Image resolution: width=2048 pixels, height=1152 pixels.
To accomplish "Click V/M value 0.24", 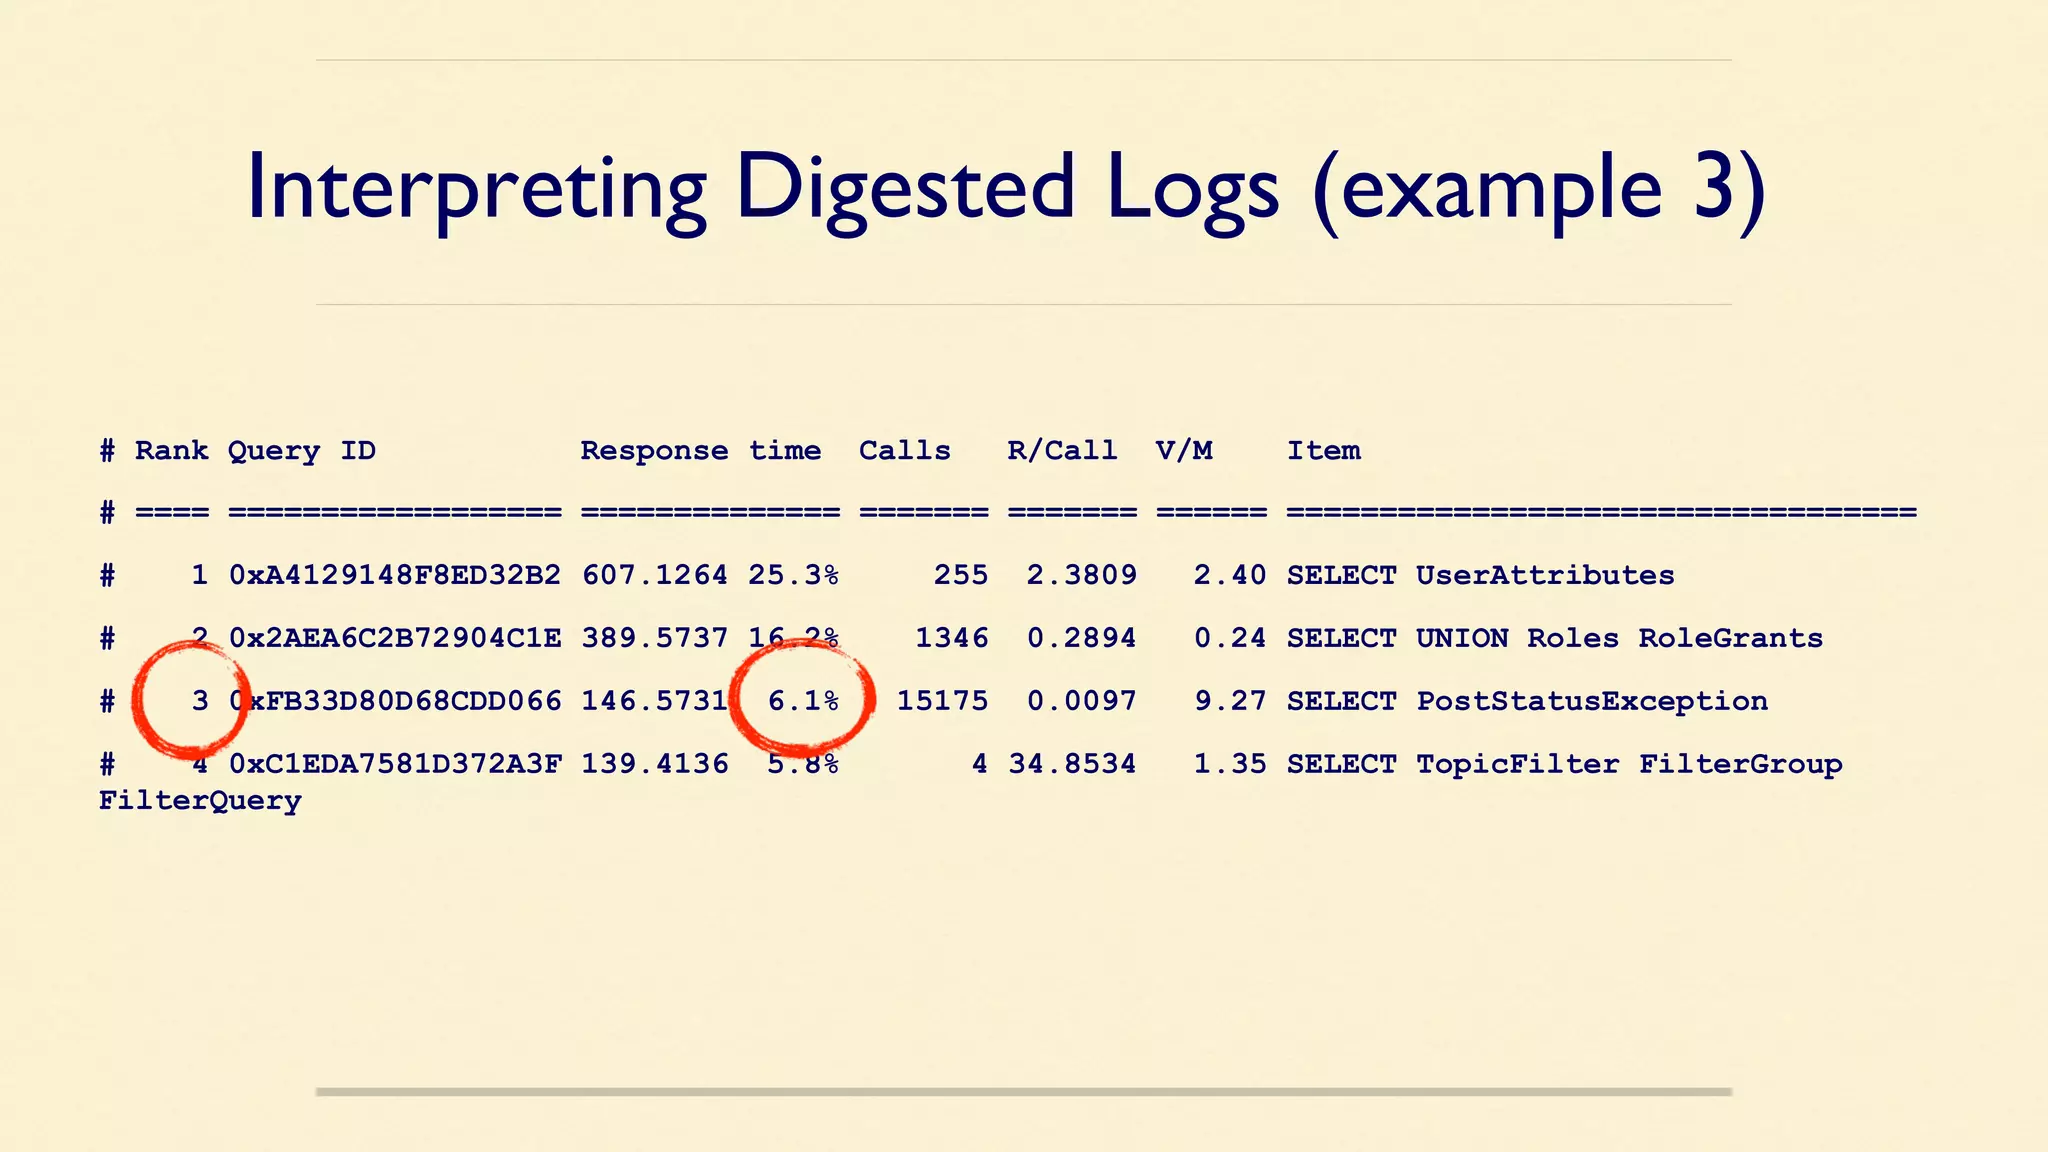I will (x=1230, y=638).
